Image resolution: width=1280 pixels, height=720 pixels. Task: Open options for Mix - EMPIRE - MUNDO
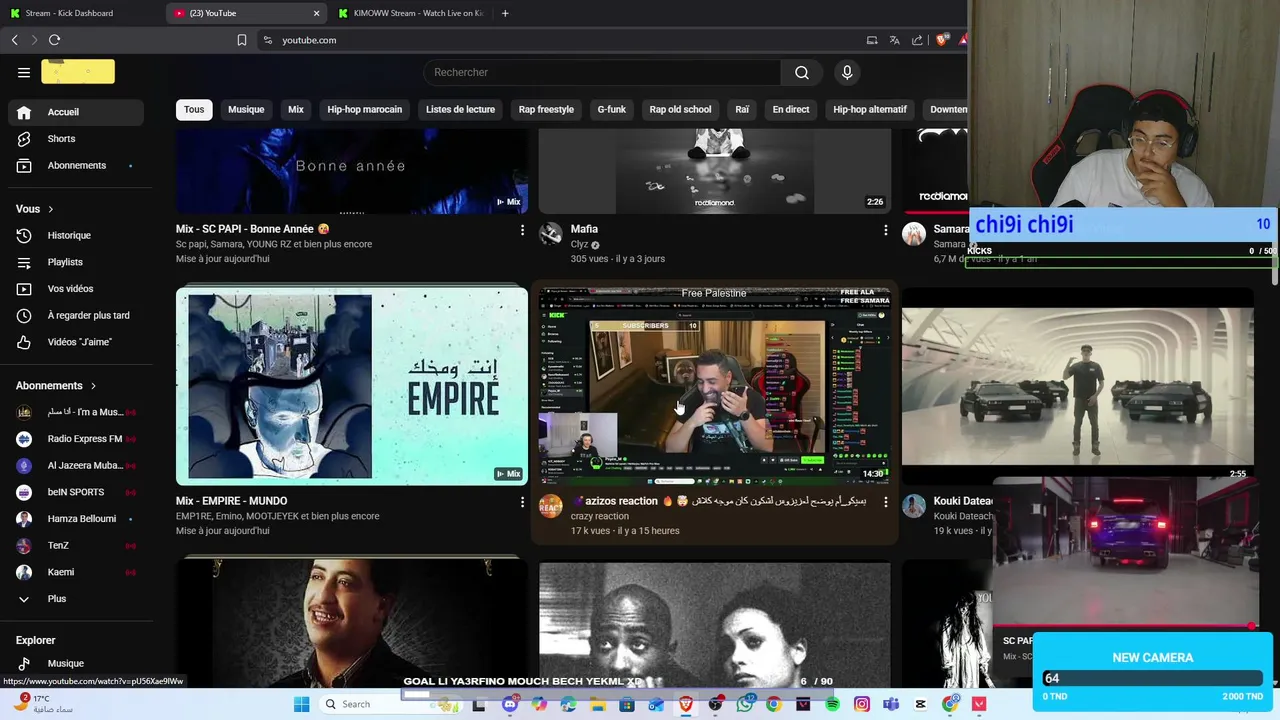click(x=522, y=502)
